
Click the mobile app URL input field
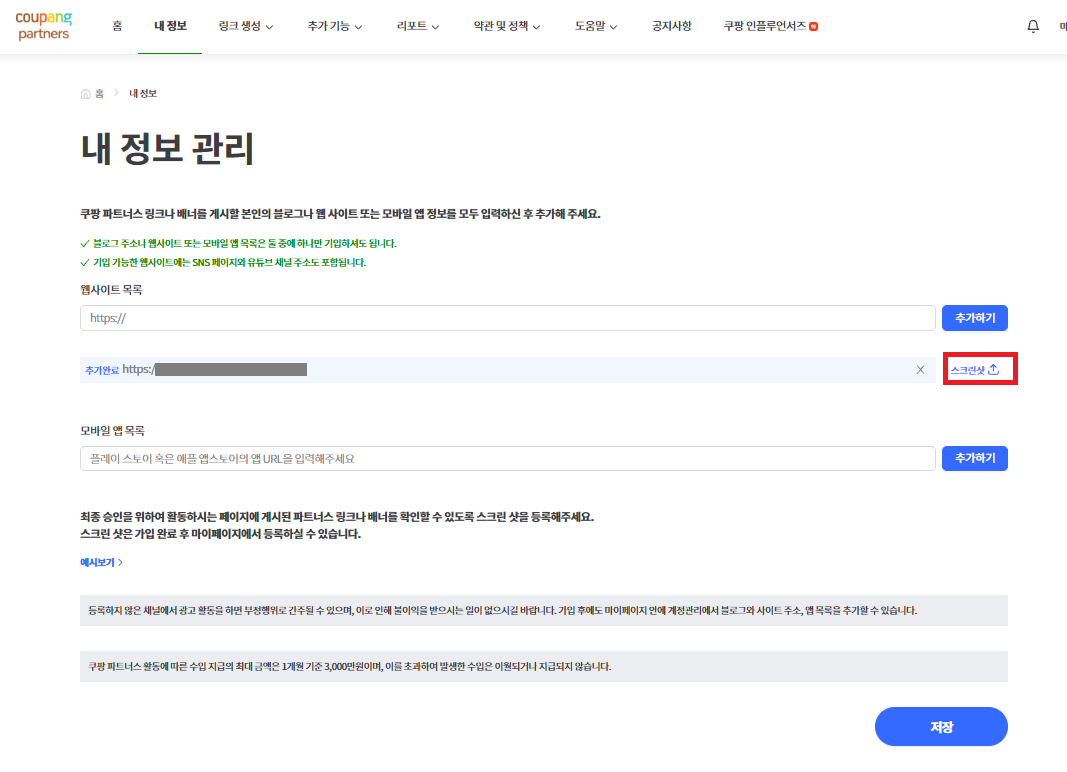[508, 459]
